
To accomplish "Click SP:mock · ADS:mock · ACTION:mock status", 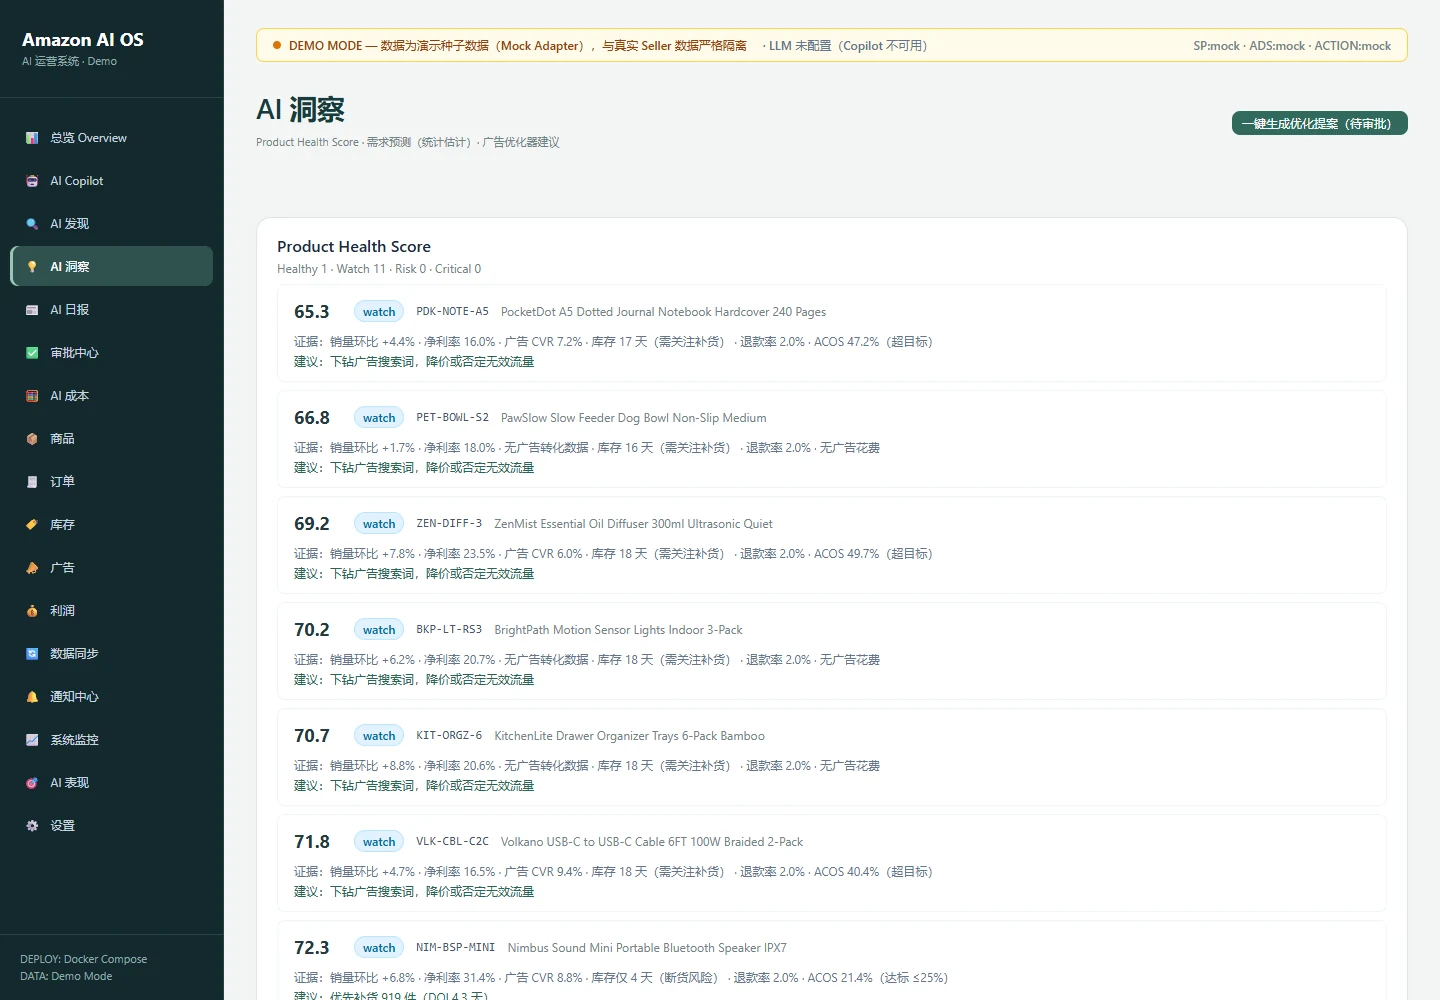I will coord(1292,46).
